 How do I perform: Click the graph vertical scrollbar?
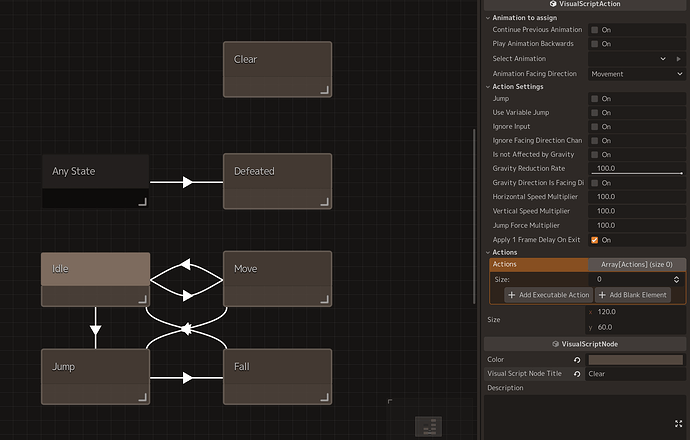click(x=474, y=216)
